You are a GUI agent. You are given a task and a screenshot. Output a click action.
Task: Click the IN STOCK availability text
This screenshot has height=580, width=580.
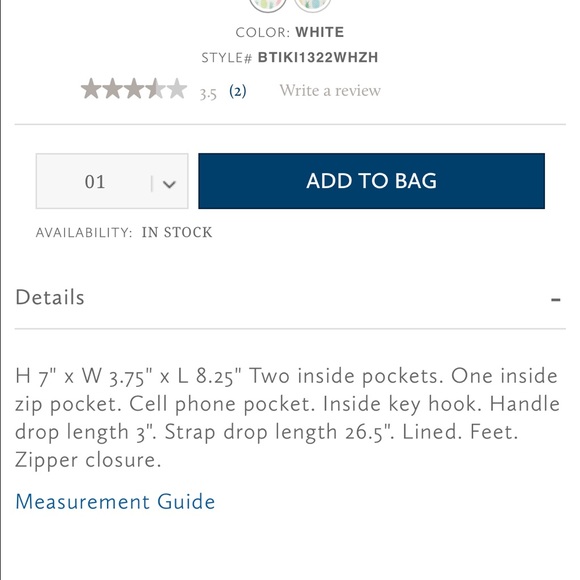coord(177,232)
